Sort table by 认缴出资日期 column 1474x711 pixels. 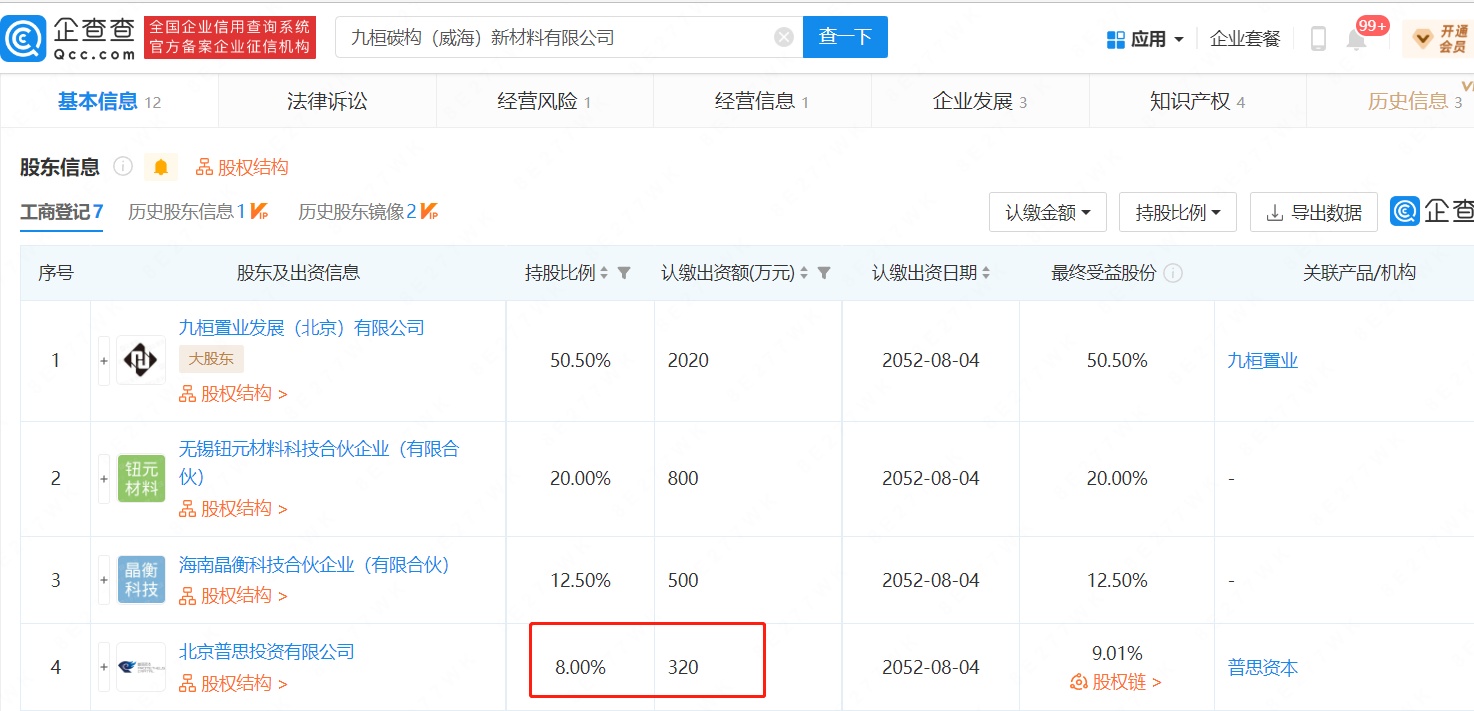pyautogui.click(x=986, y=273)
